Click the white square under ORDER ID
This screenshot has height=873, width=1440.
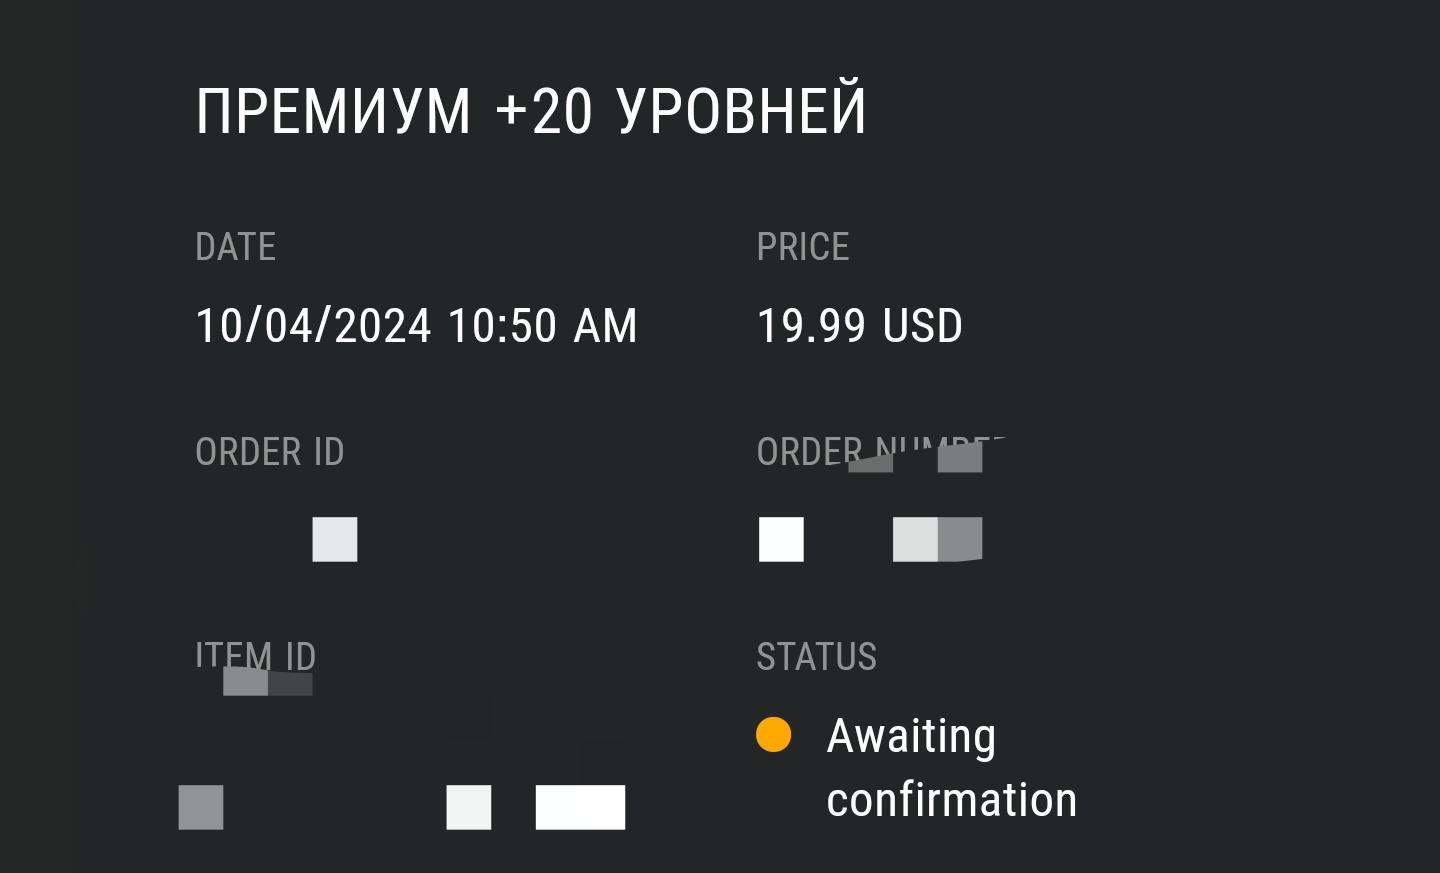pos(334,539)
